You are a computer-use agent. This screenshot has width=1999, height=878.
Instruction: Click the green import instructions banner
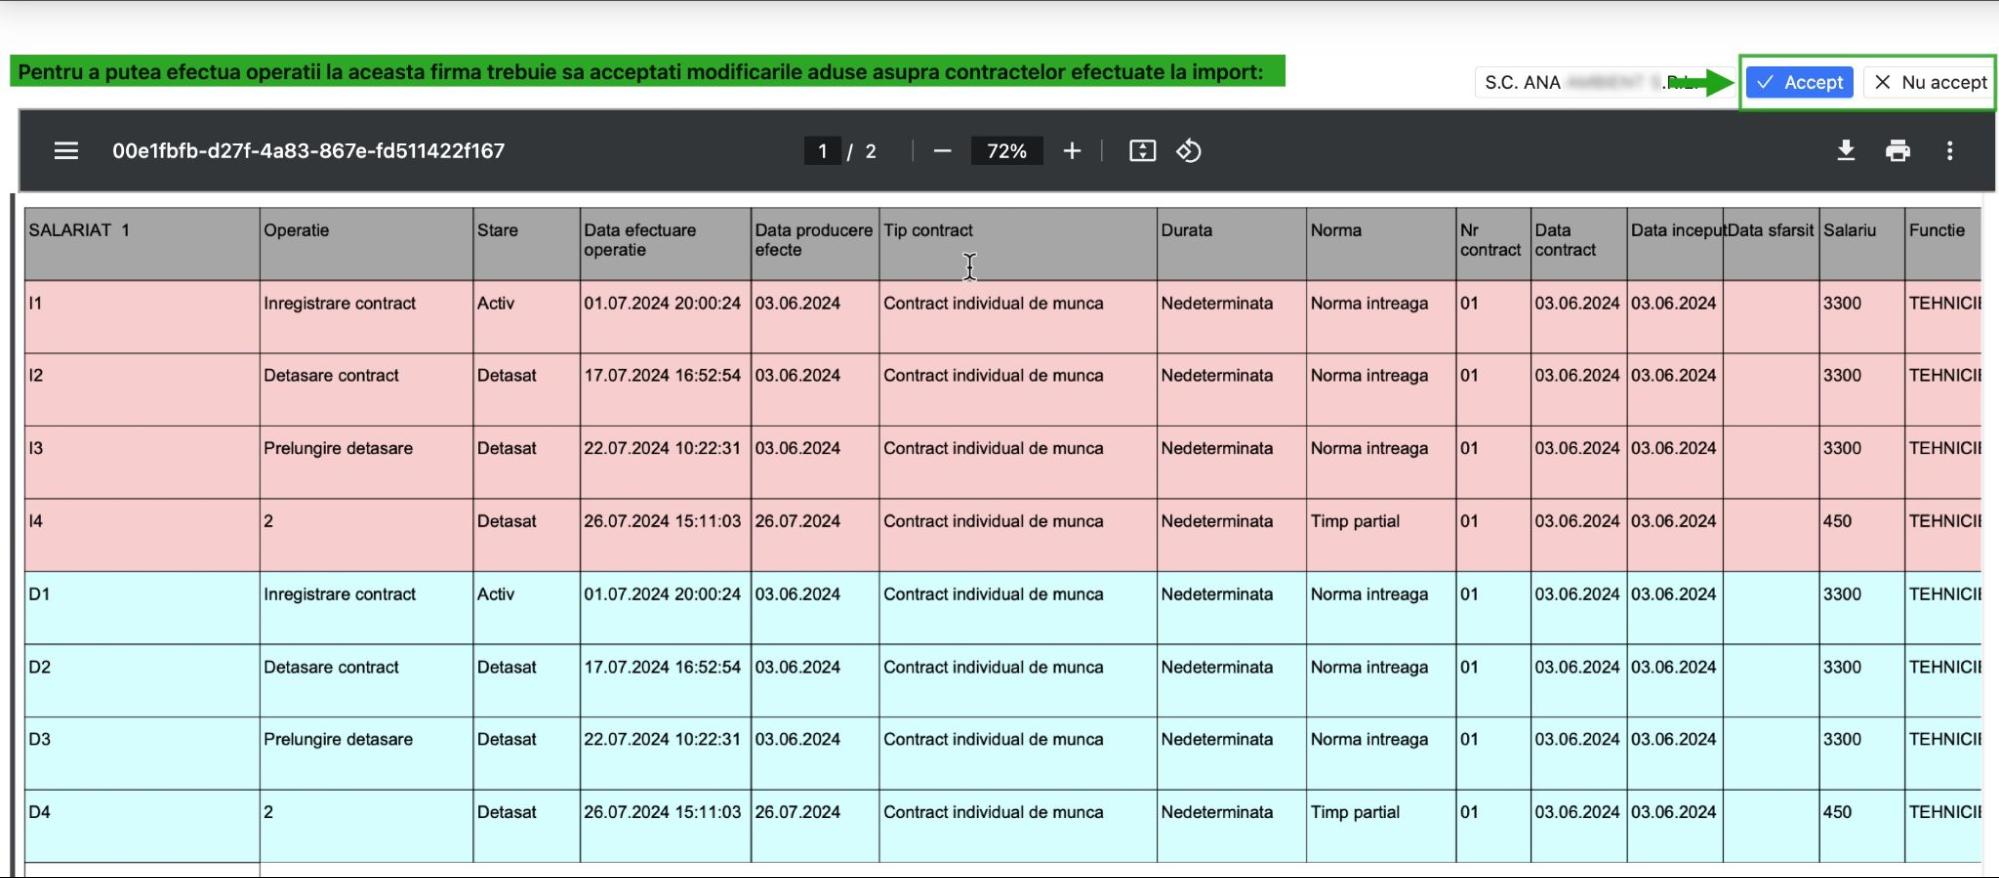[x=647, y=72]
